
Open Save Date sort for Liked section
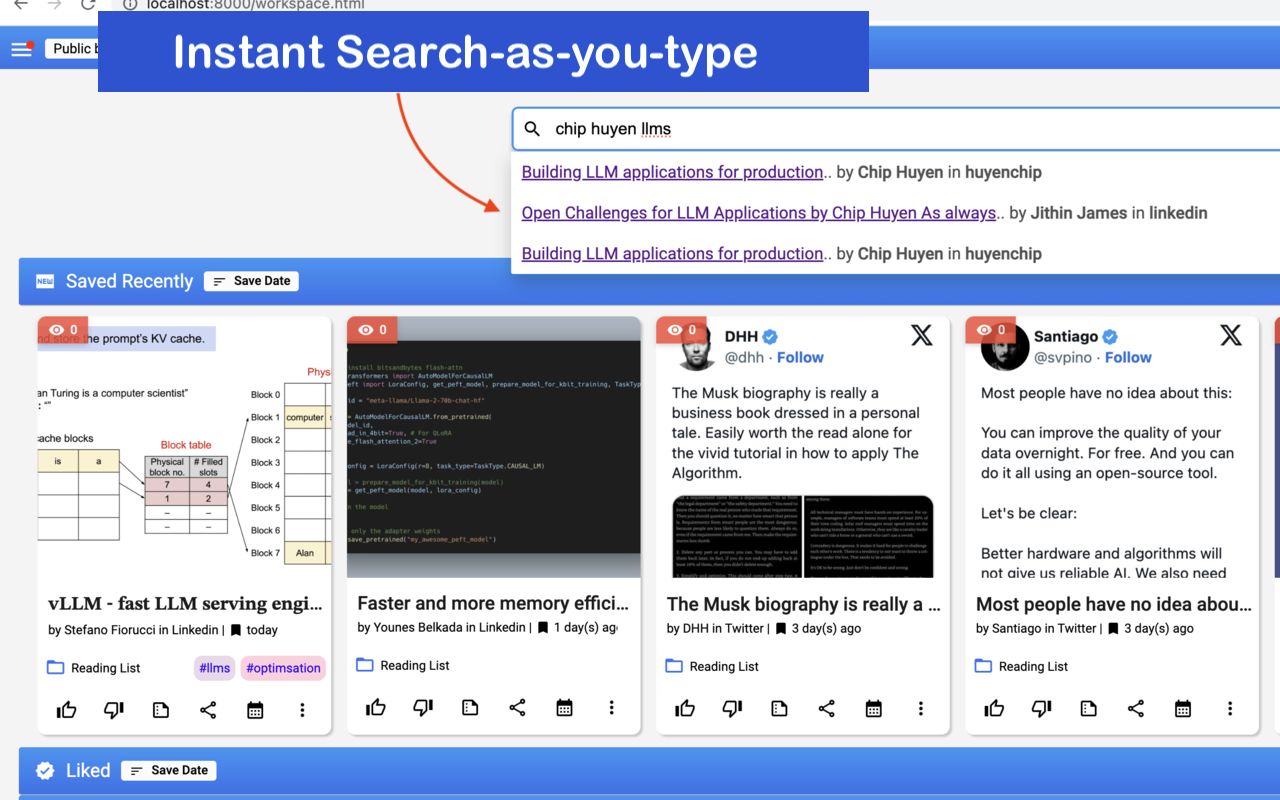169,770
